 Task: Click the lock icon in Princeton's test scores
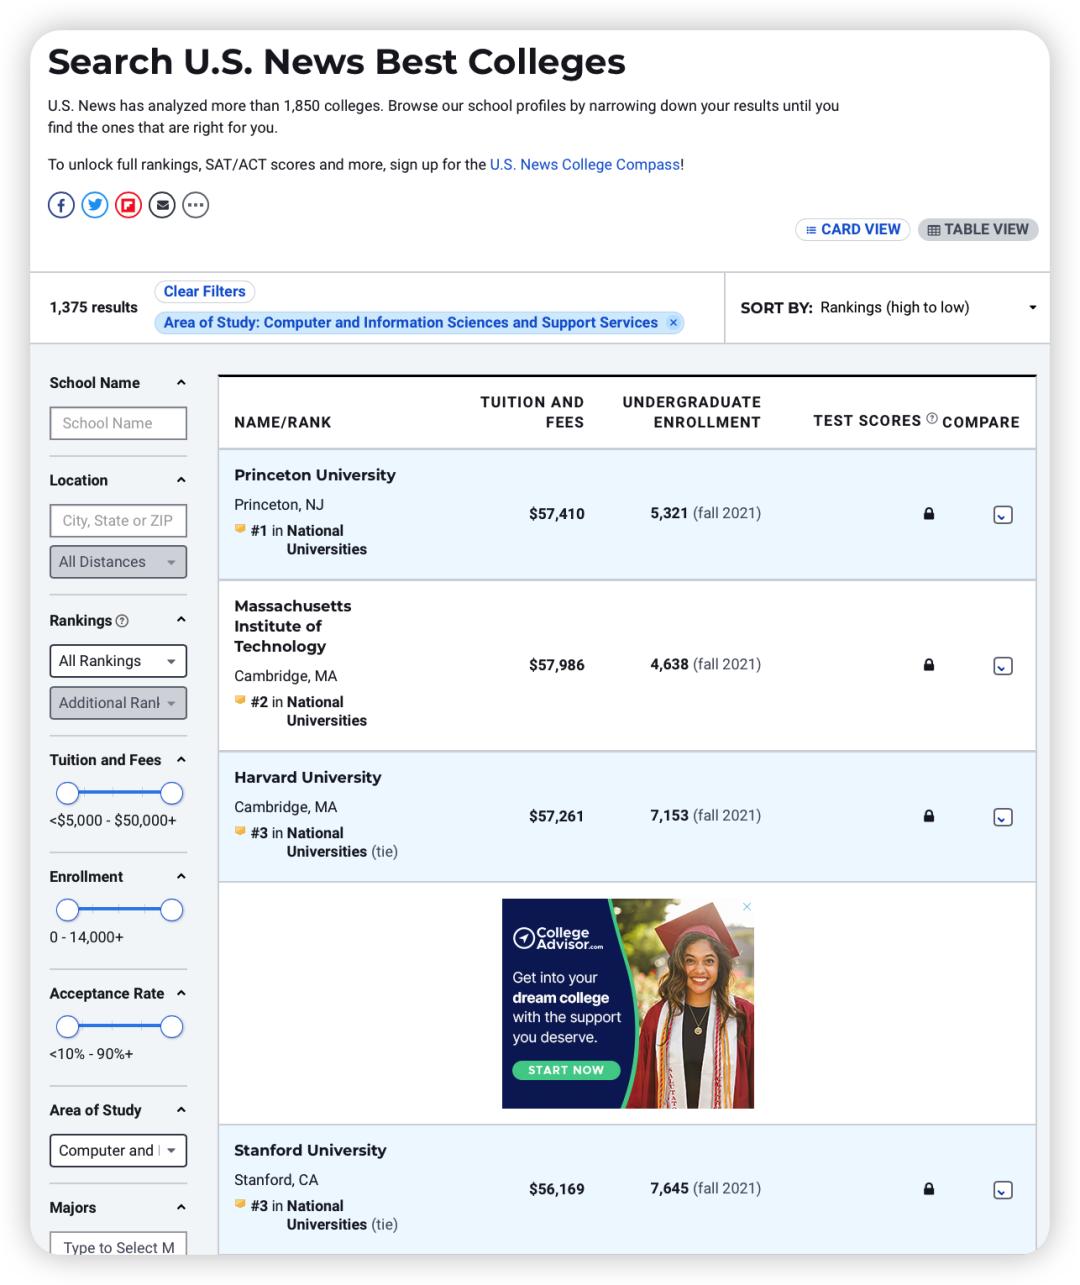pyautogui.click(x=929, y=514)
